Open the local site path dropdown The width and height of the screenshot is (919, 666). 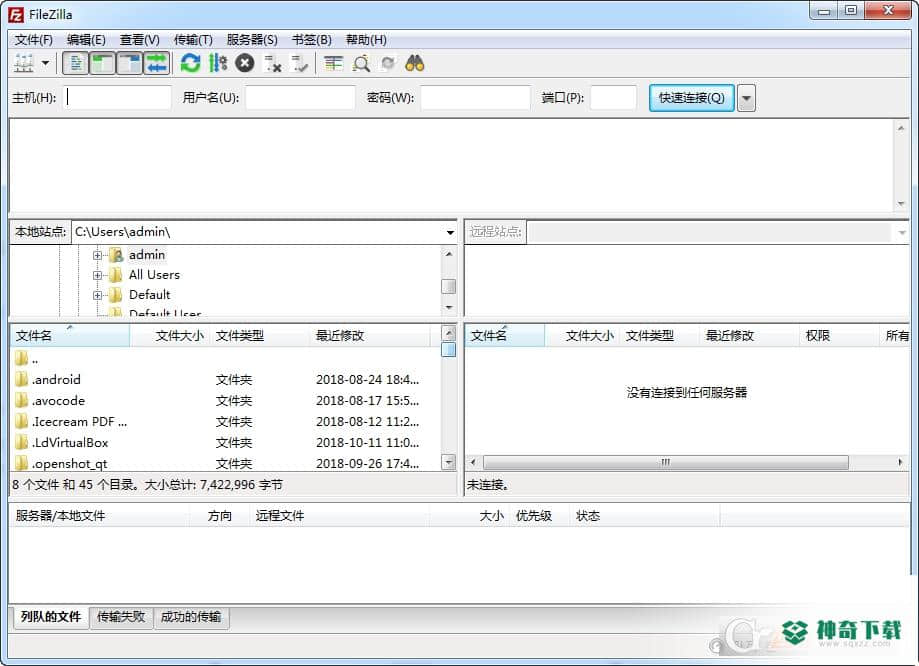tap(450, 232)
